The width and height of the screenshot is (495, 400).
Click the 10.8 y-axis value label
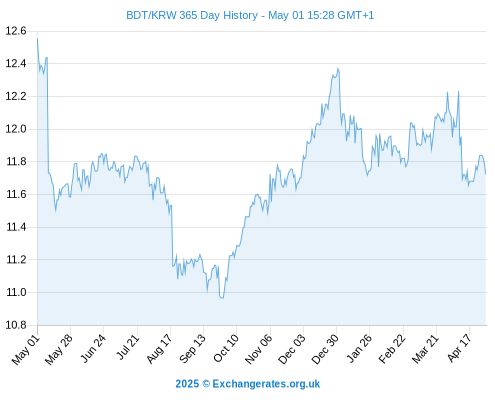pyautogui.click(x=16, y=325)
